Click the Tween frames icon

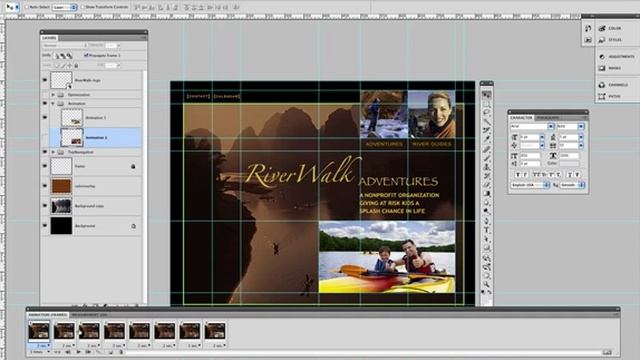tap(98, 352)
